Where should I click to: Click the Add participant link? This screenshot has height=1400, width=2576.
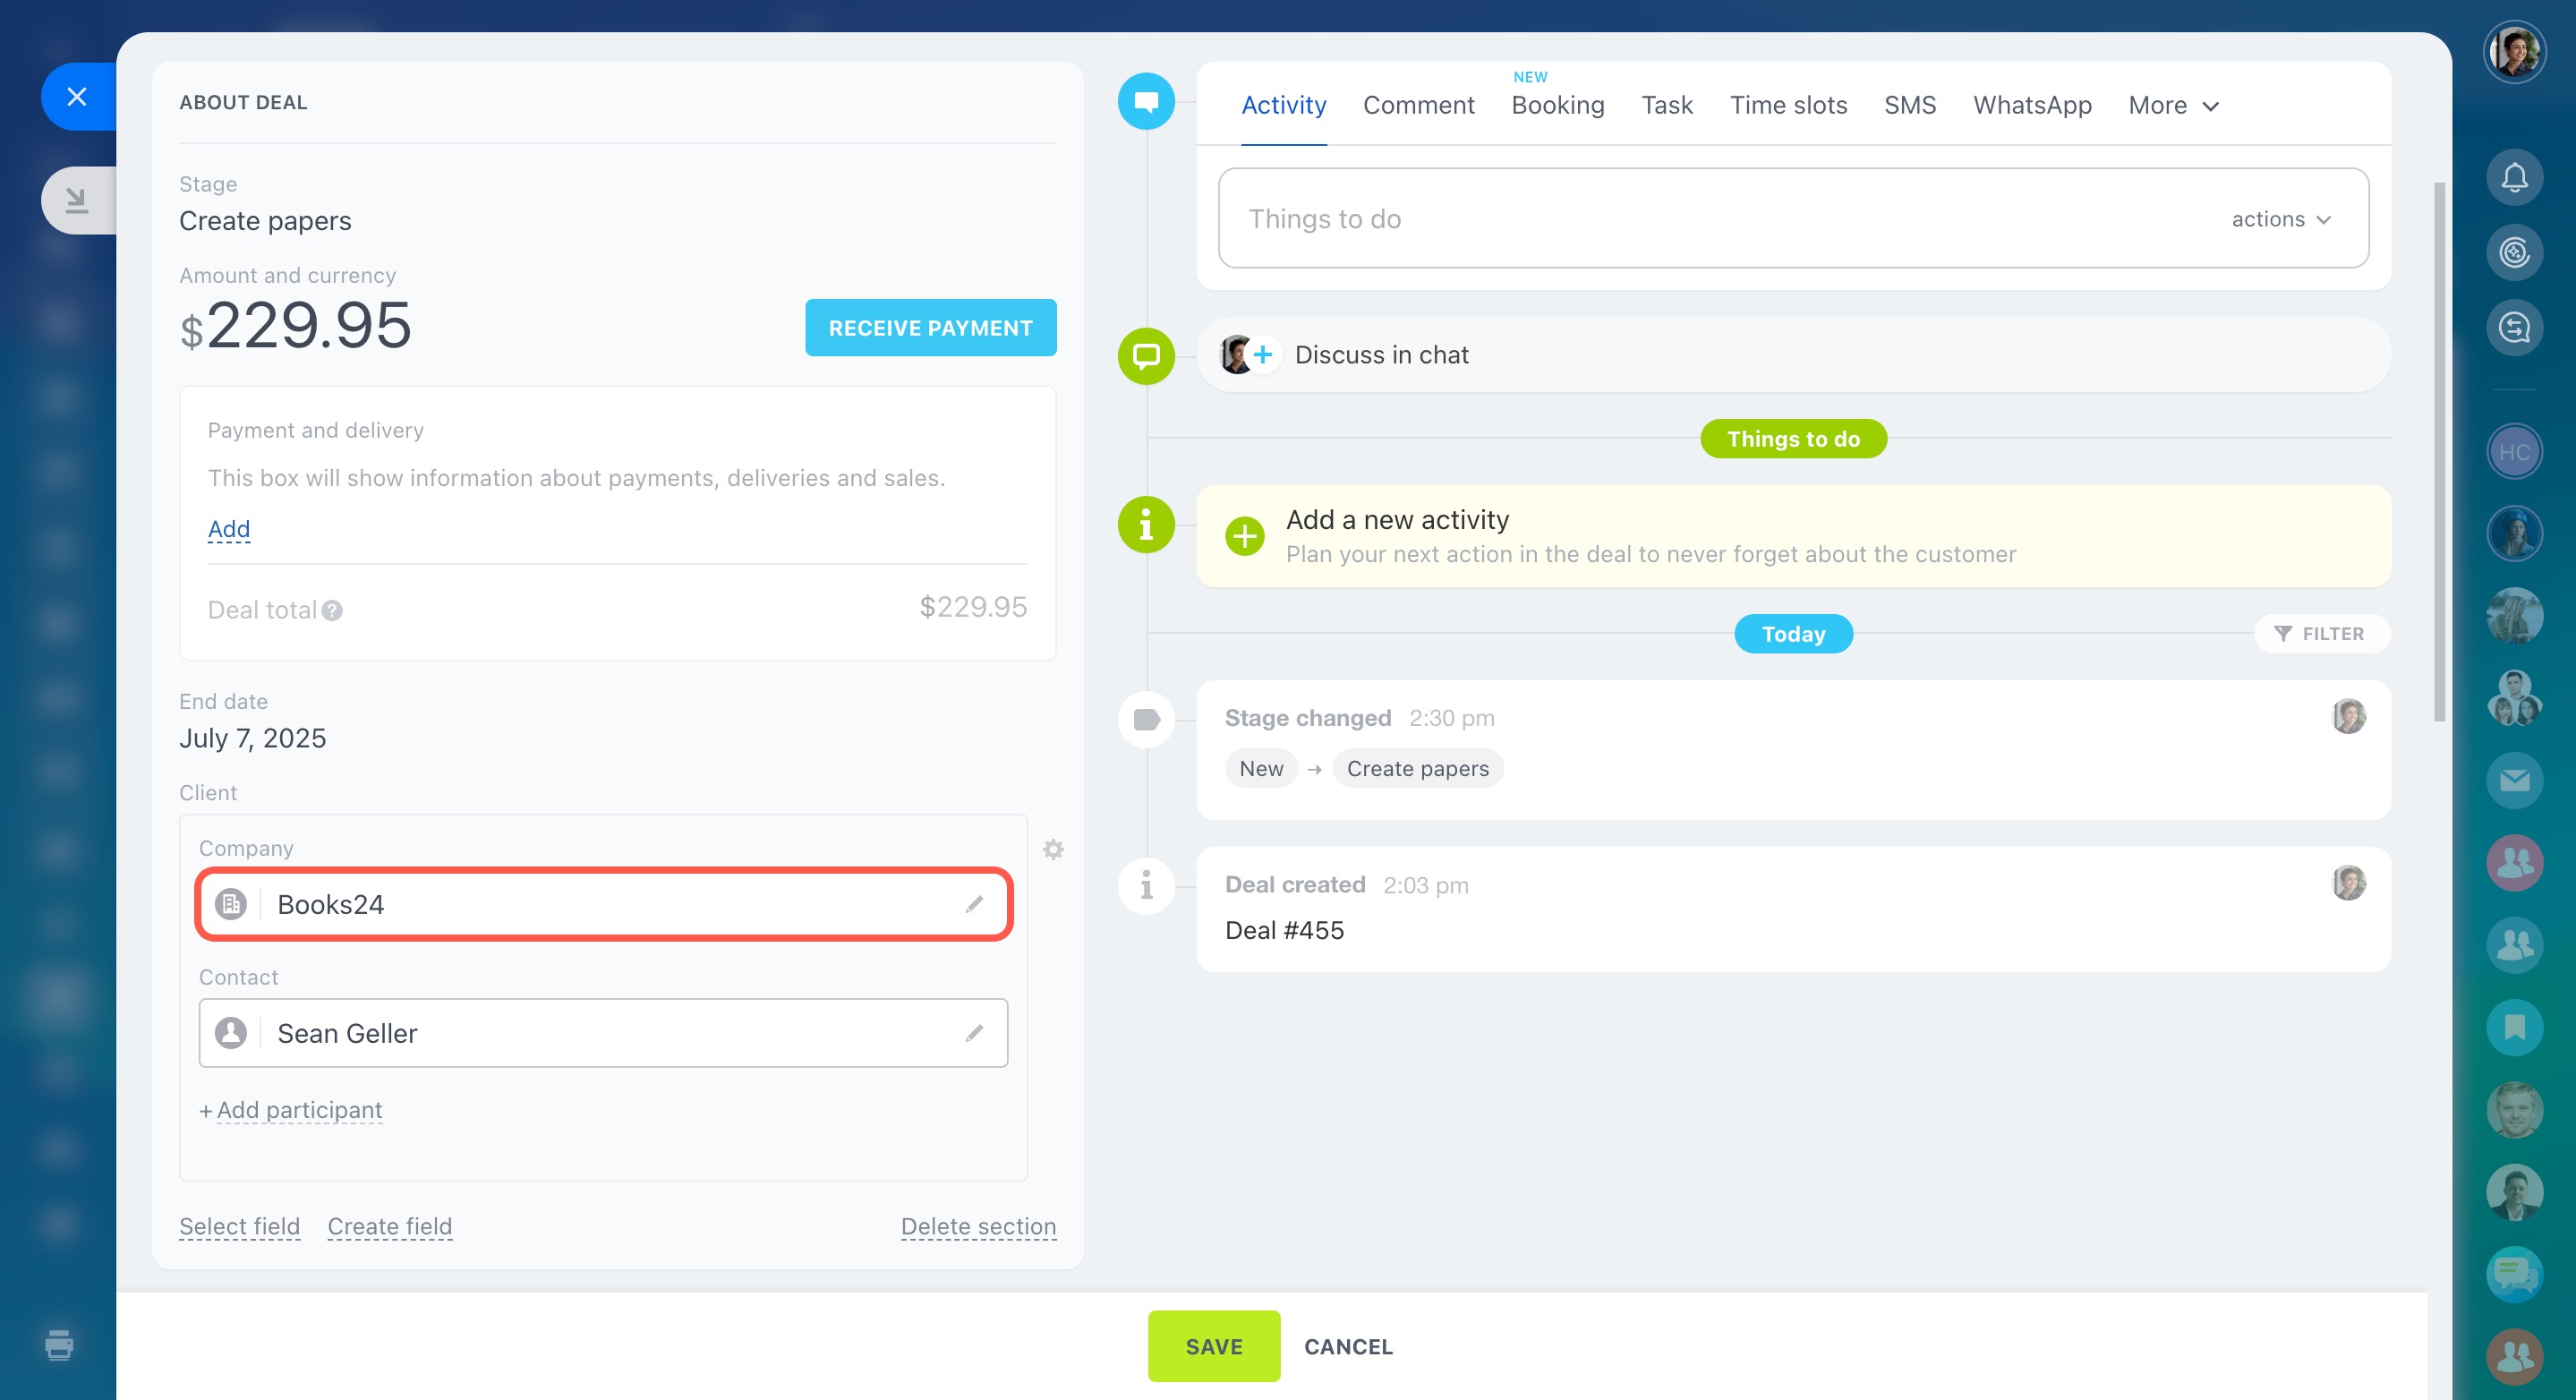click(298, 1110)
